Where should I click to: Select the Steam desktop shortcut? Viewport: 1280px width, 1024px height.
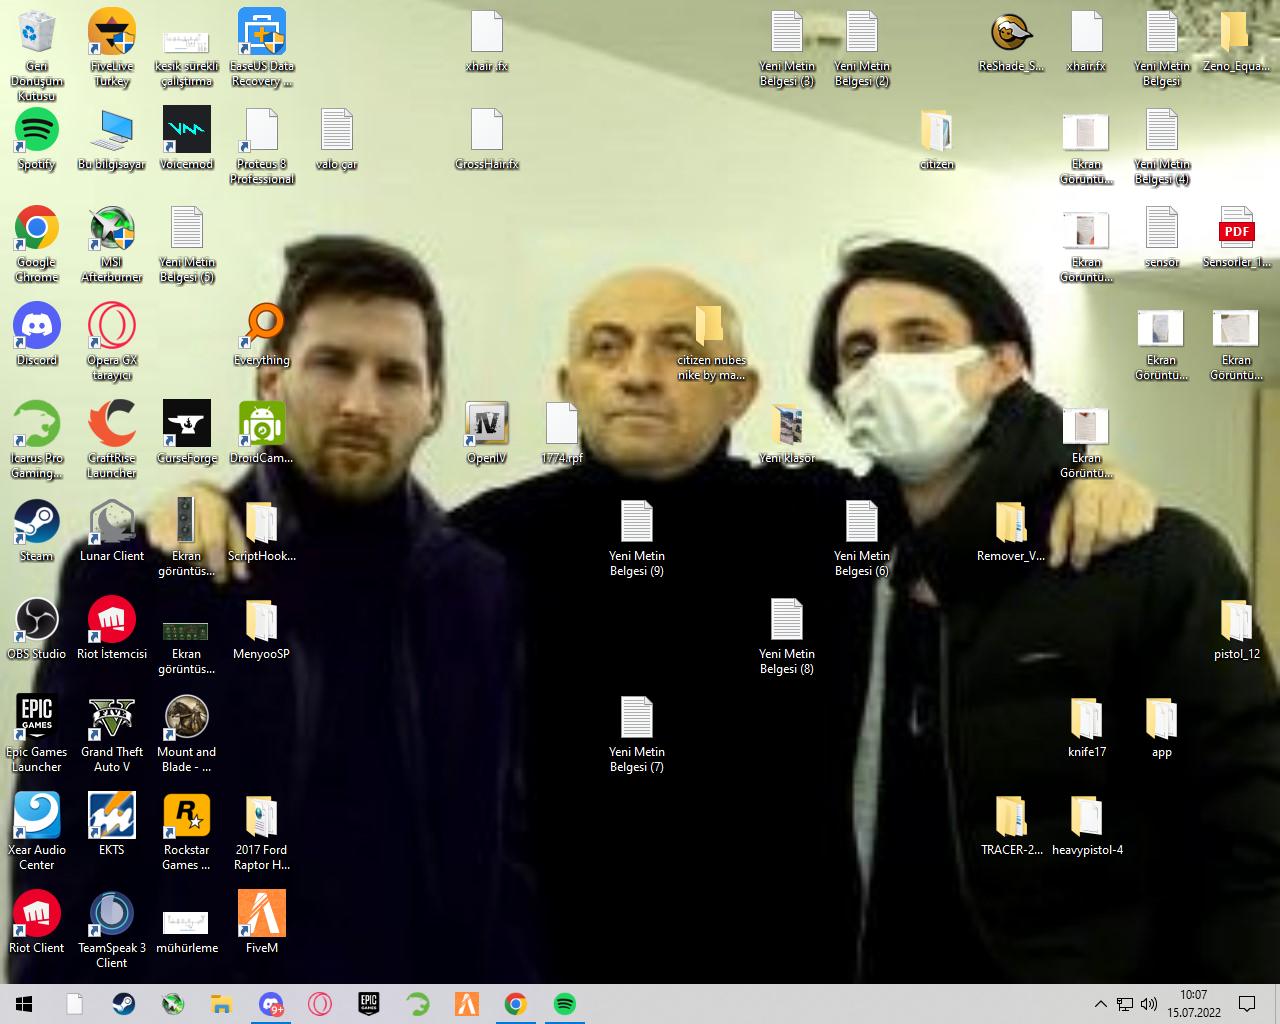click(37, 530)
